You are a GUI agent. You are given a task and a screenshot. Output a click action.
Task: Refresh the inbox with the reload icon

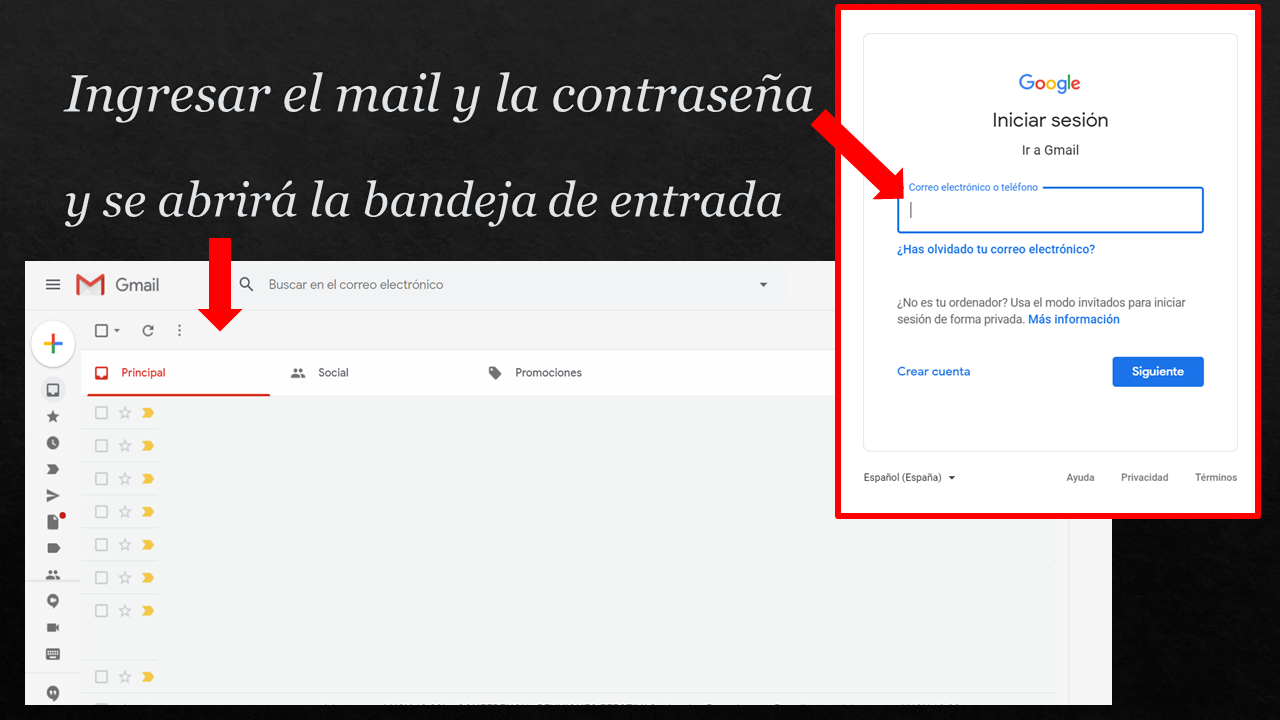148,331
